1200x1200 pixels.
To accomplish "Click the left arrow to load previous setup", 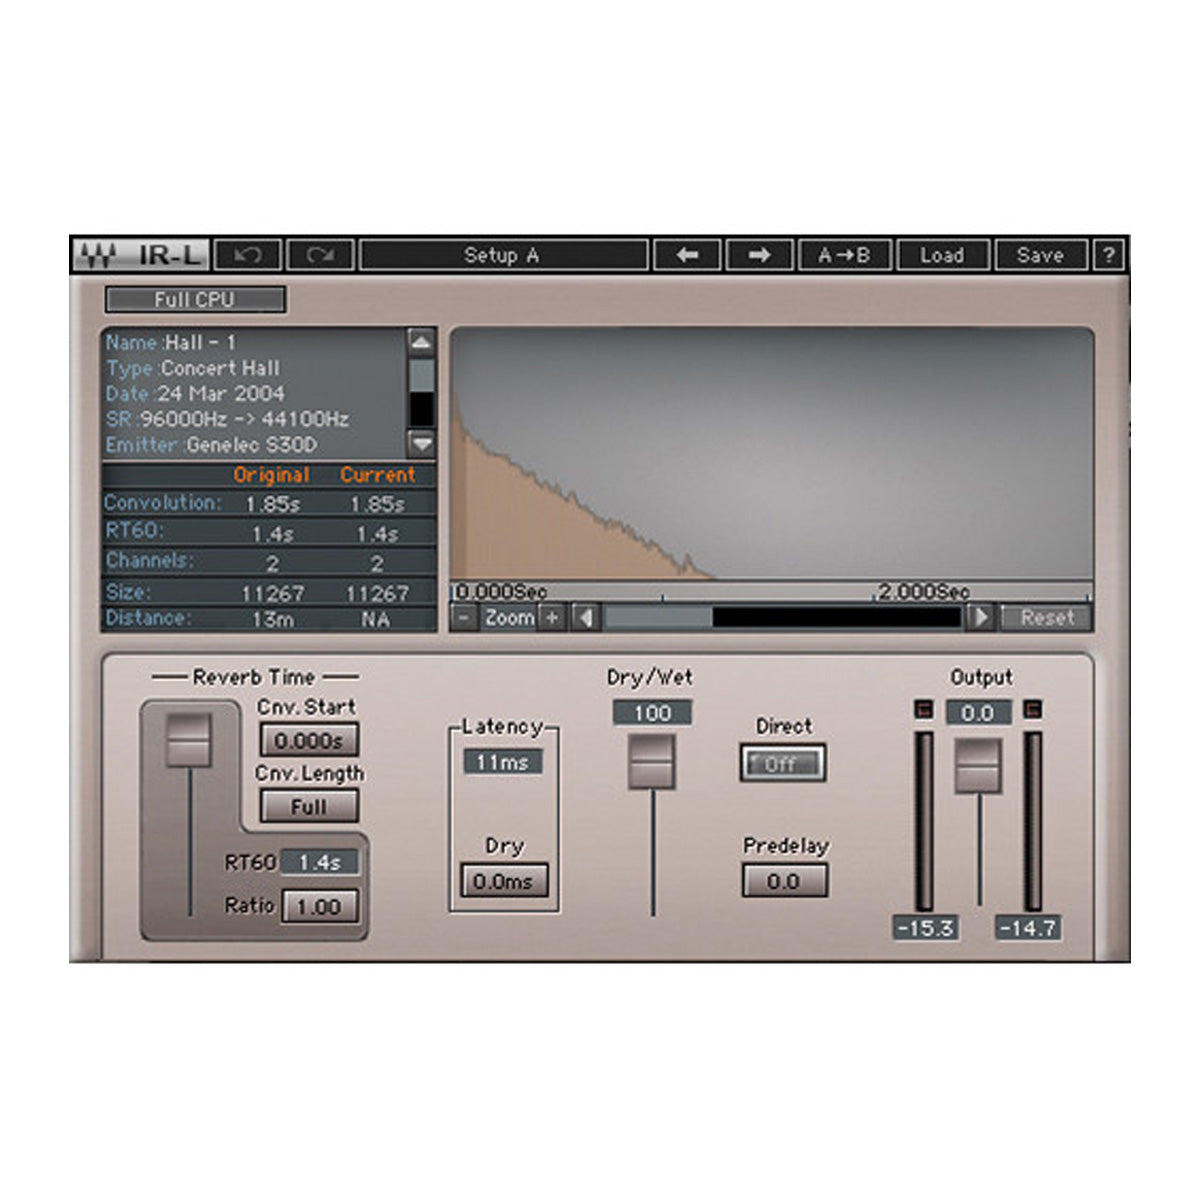I will tap(686, 256).
